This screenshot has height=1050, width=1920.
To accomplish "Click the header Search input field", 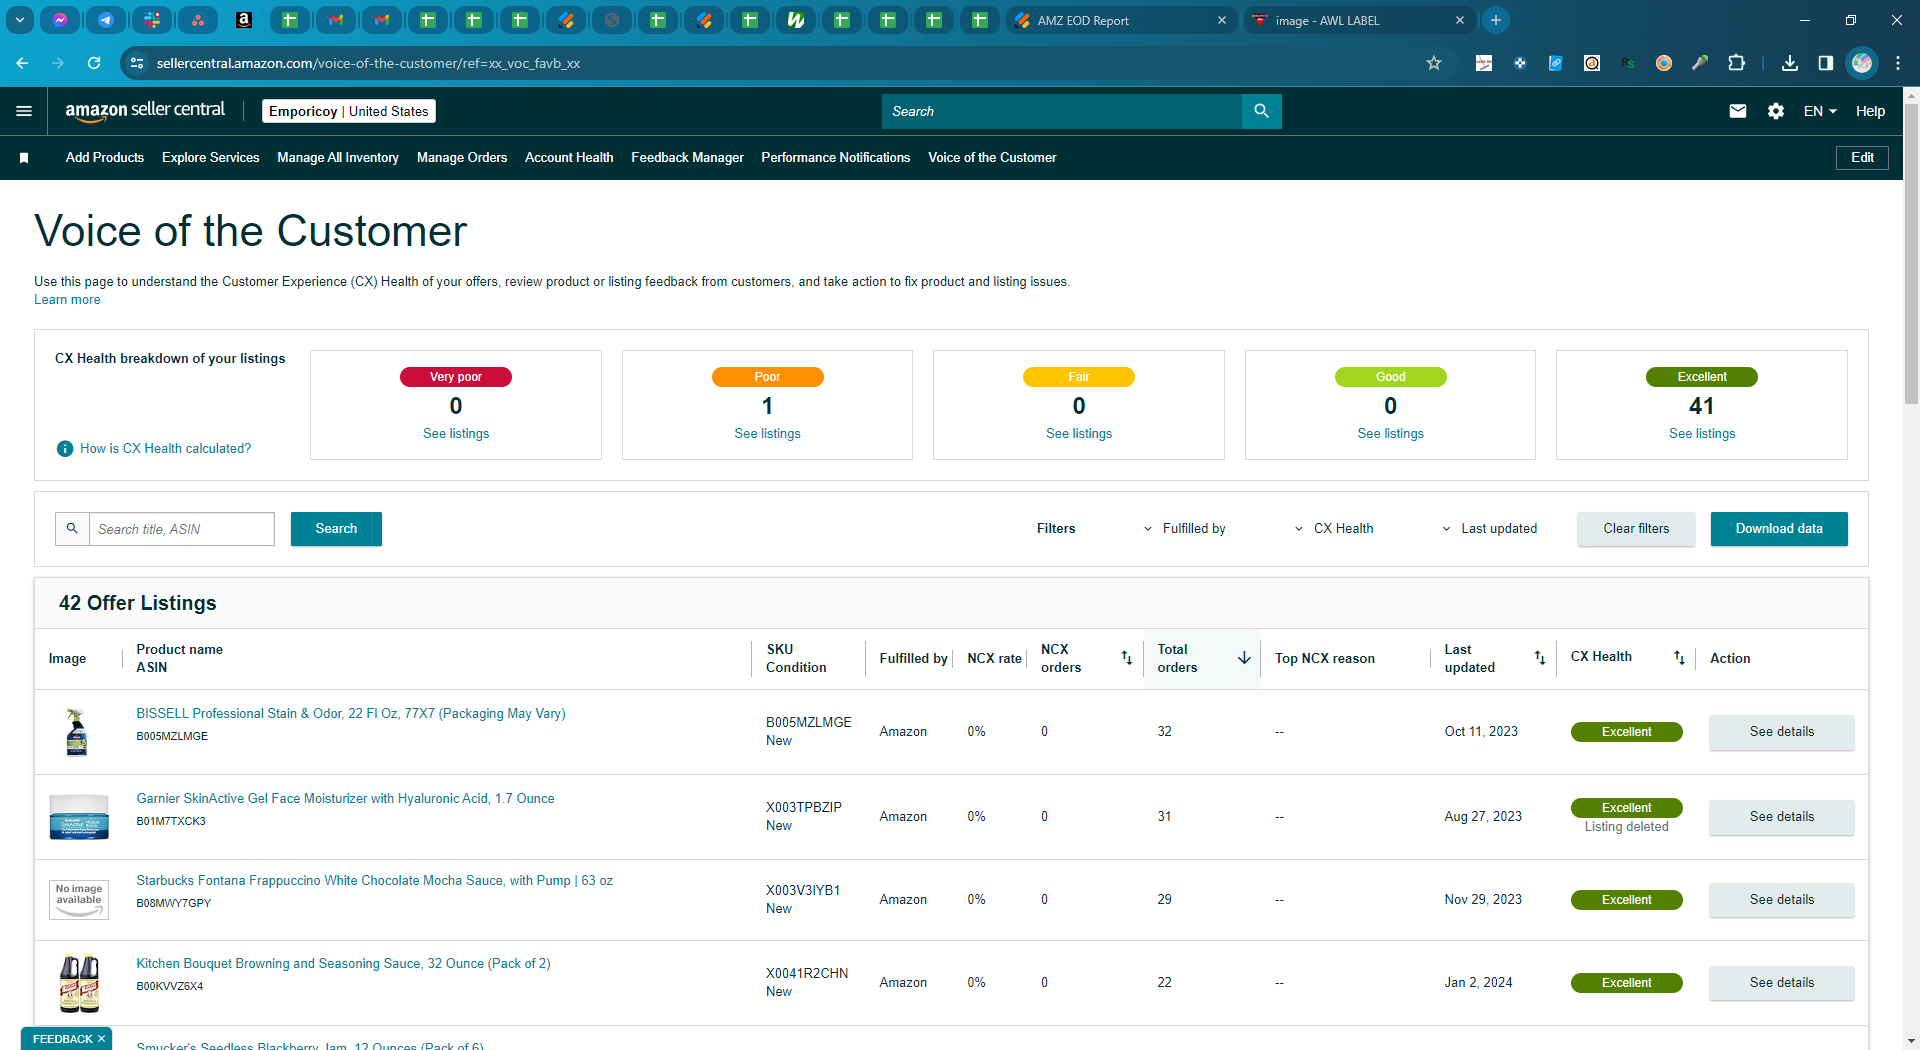I will pos(1062,111).
